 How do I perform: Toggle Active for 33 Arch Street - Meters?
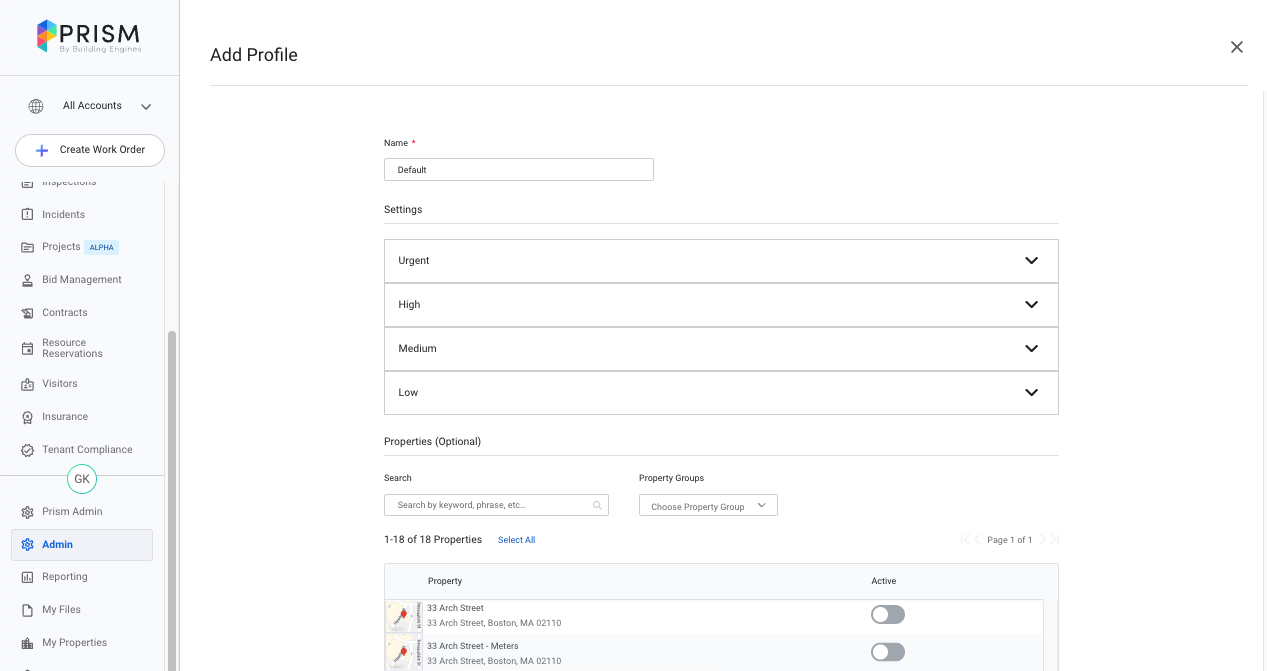pos(887,652)
